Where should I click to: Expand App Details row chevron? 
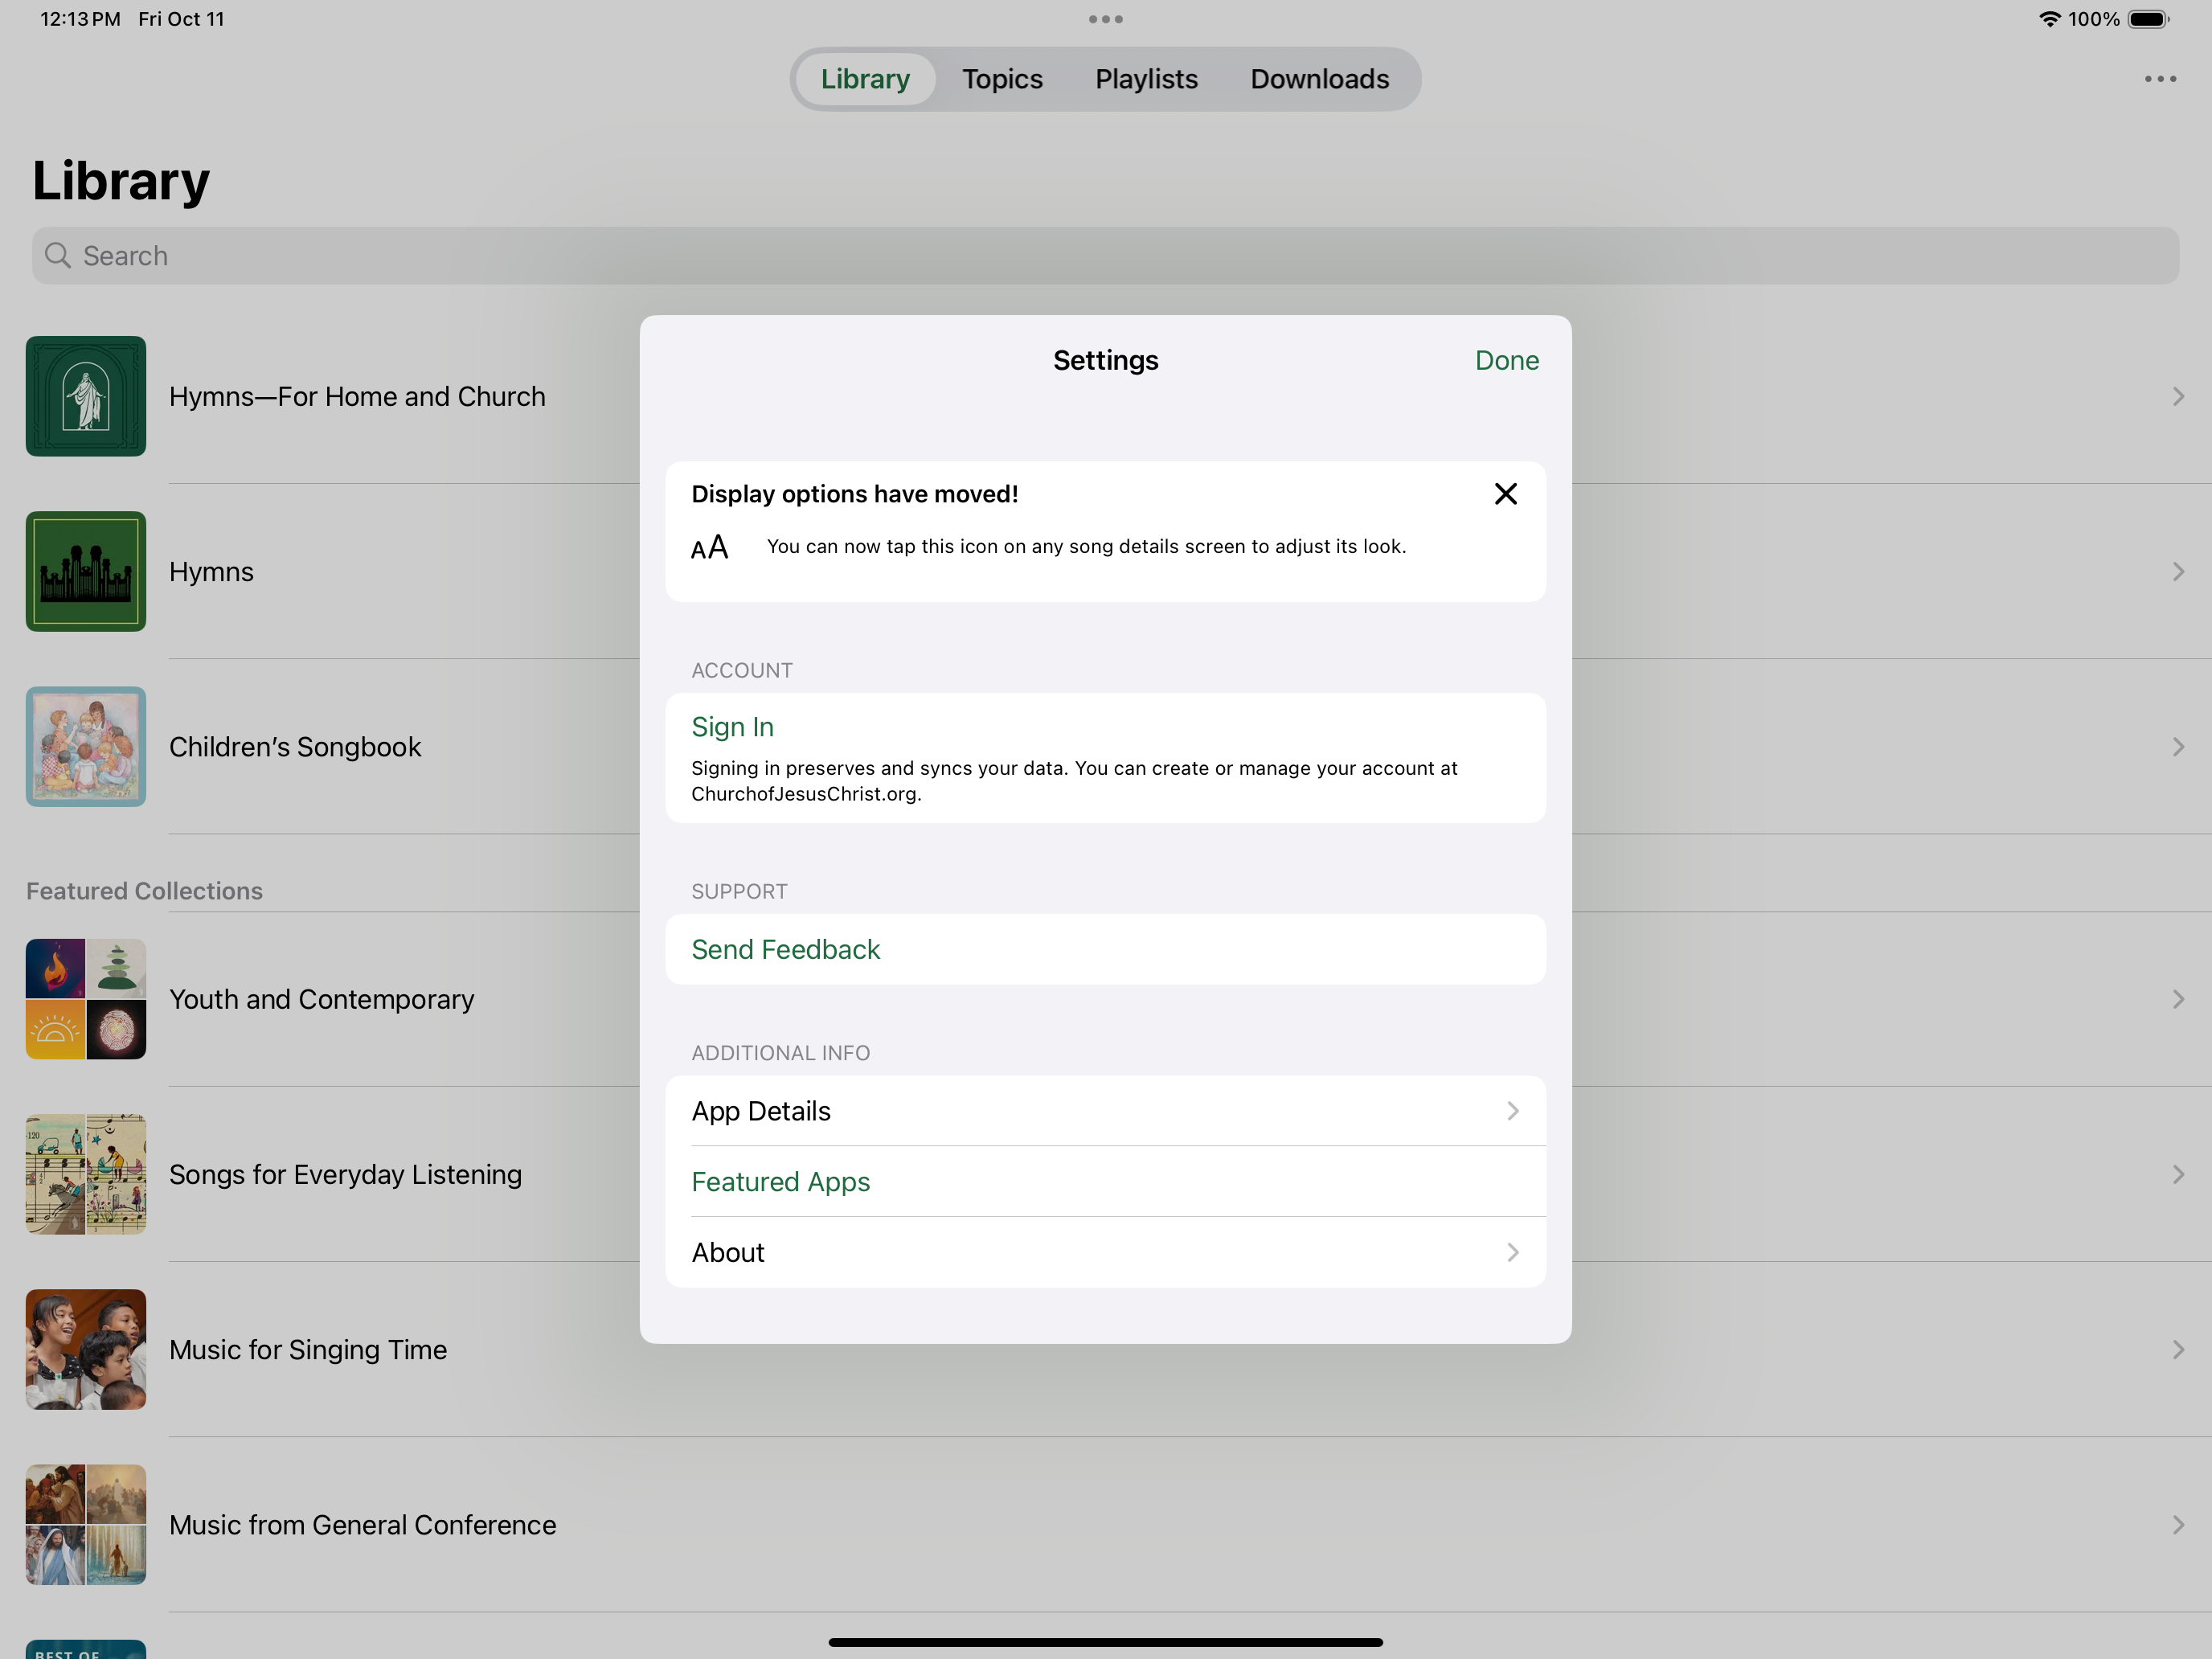point(1512,1111)
